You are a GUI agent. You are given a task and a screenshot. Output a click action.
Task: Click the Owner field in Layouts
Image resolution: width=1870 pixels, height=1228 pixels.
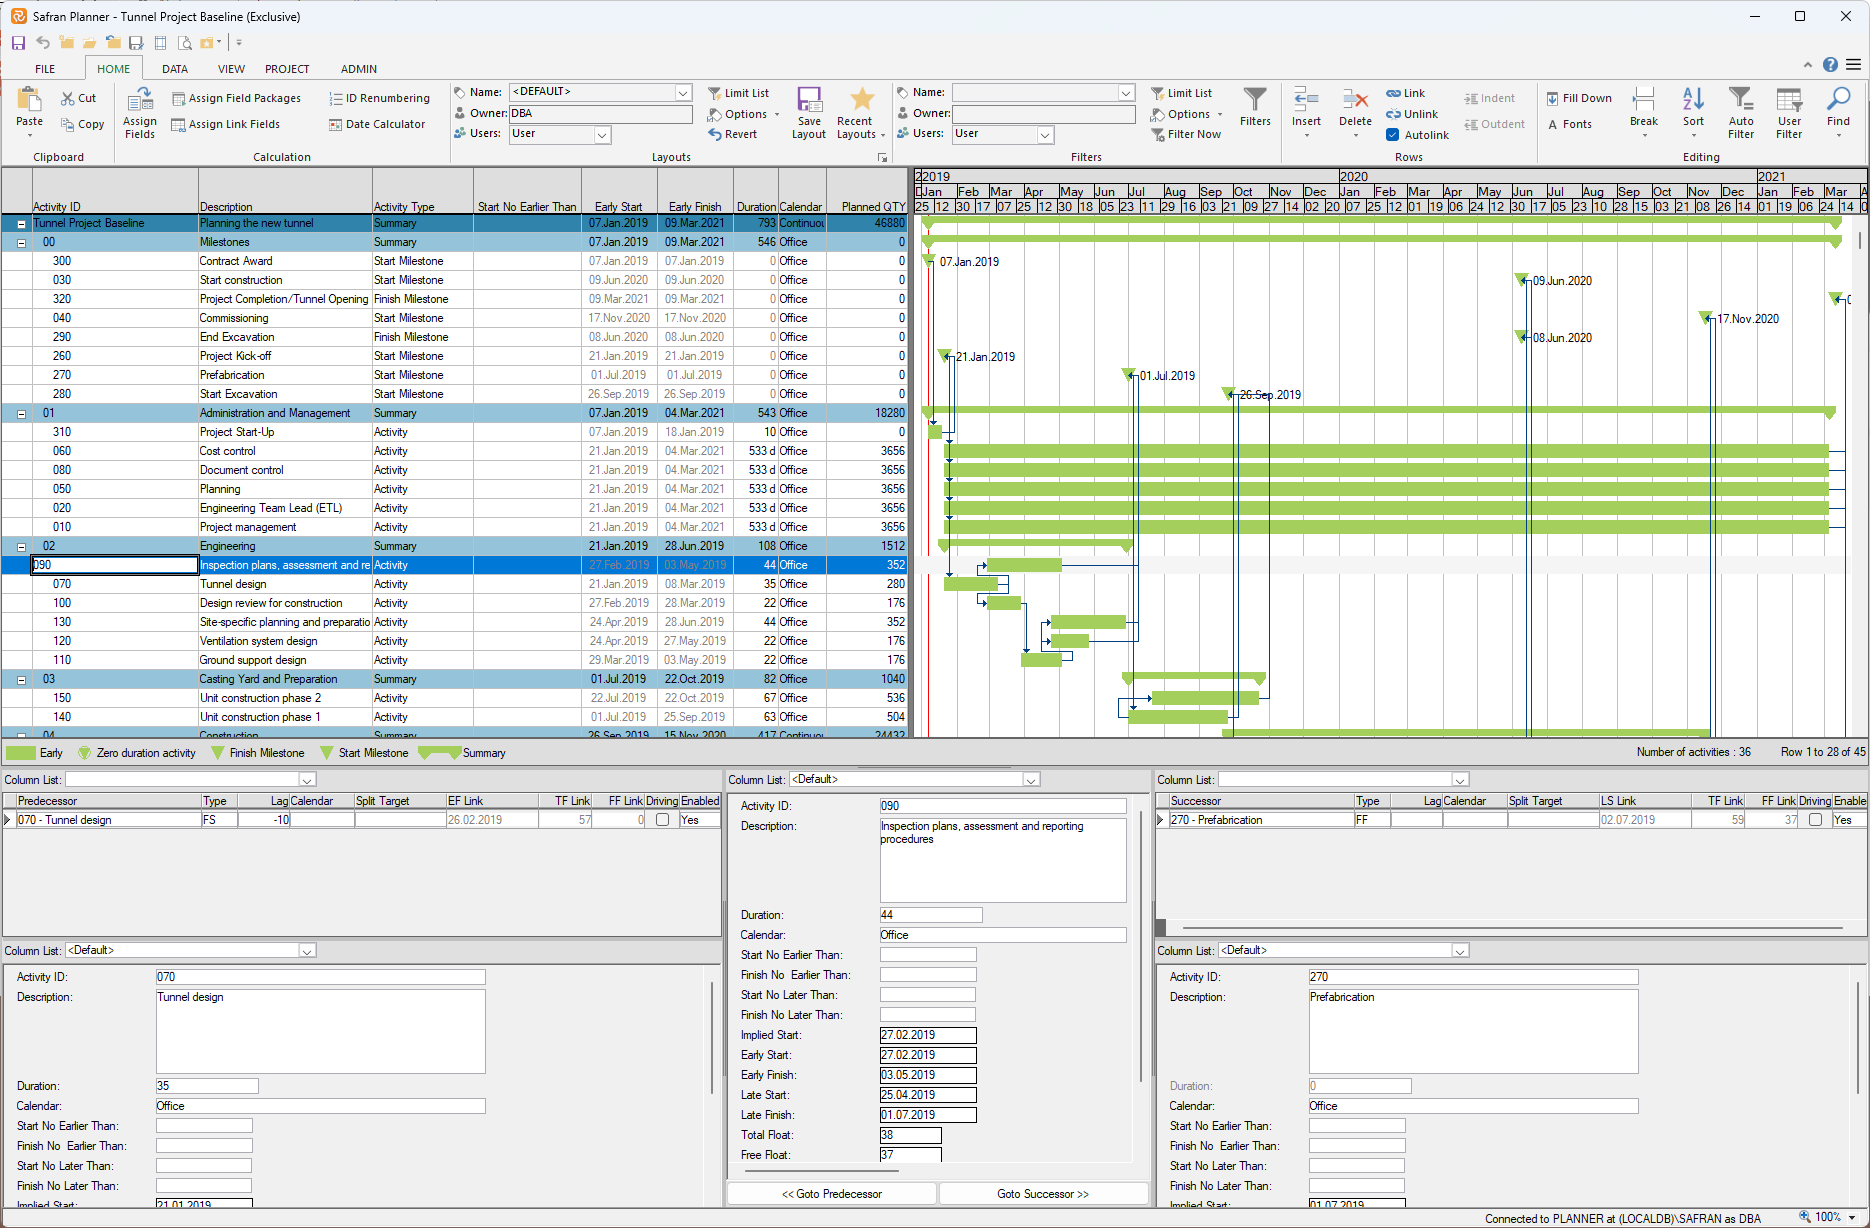pos(600,114)
